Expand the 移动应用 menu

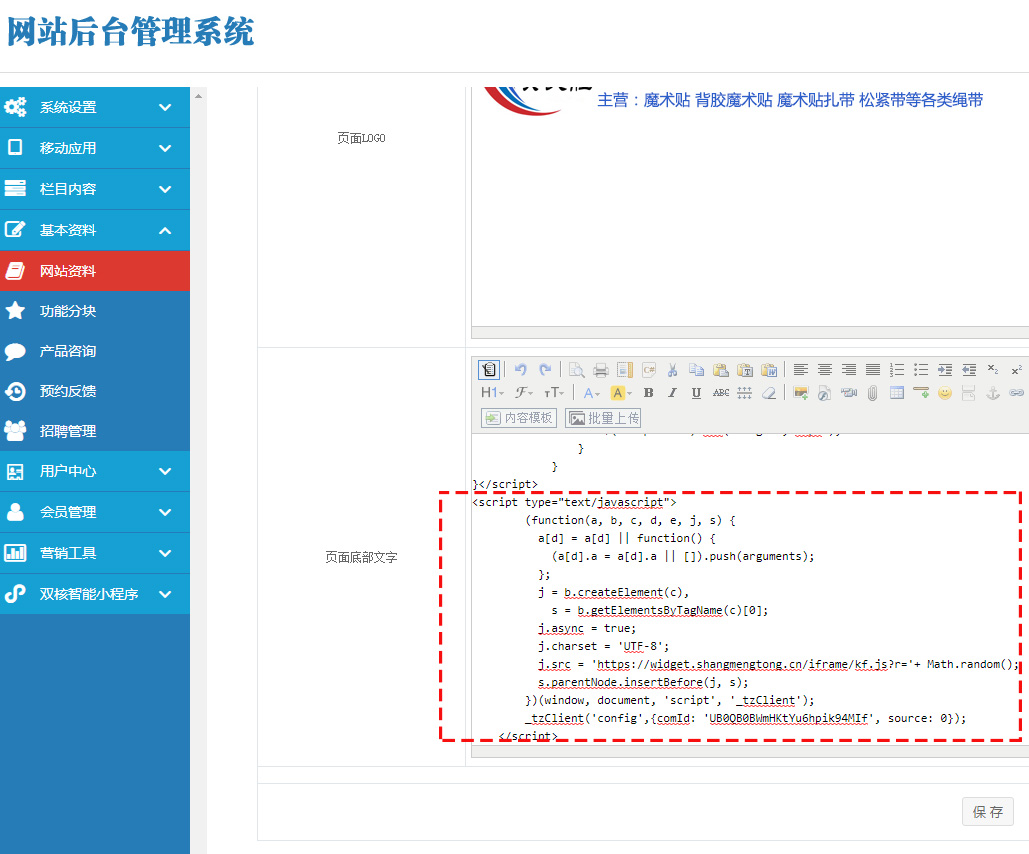click(x=95, y=148)
